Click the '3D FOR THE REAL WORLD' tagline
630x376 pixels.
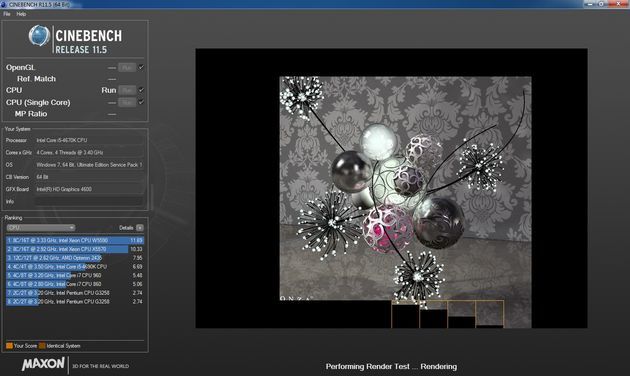100,366
